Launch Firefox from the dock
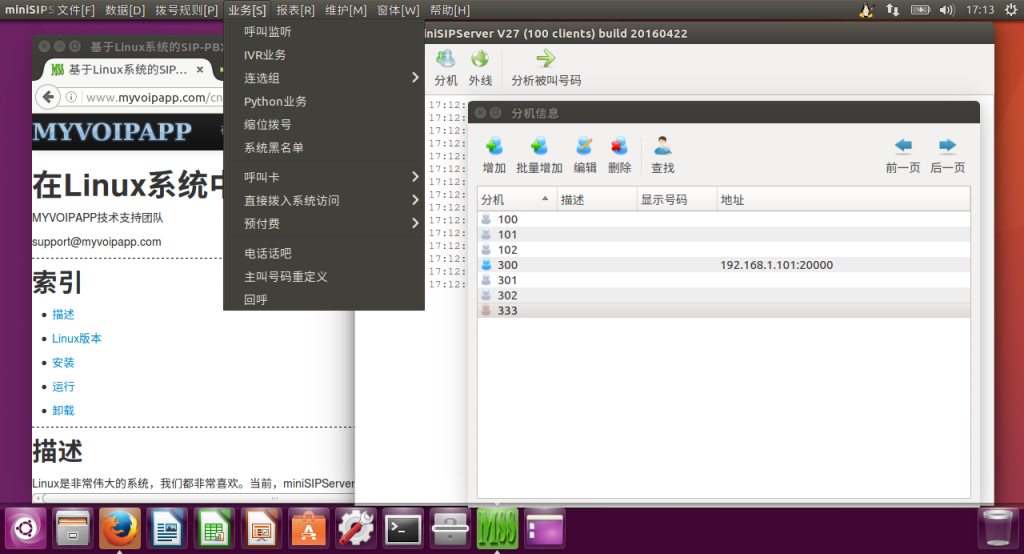1024x554 pixels. pos(120,527)
